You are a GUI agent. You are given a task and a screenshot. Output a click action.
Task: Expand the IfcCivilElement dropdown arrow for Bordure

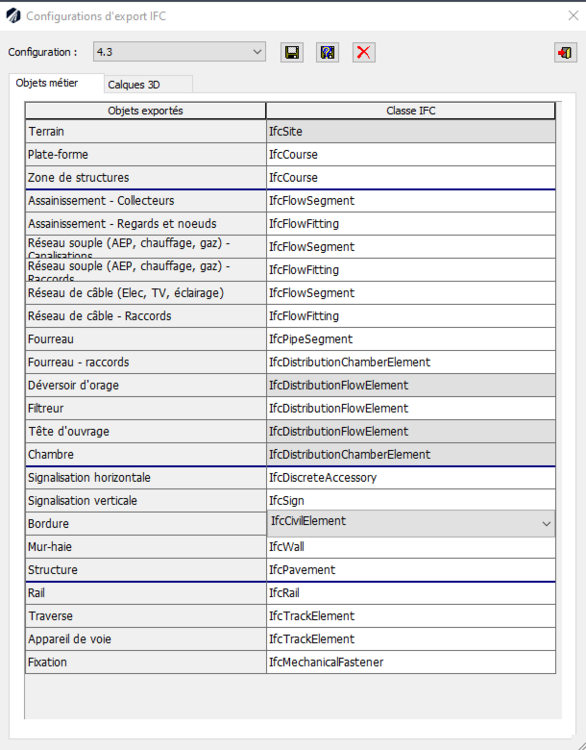(546, 524)
